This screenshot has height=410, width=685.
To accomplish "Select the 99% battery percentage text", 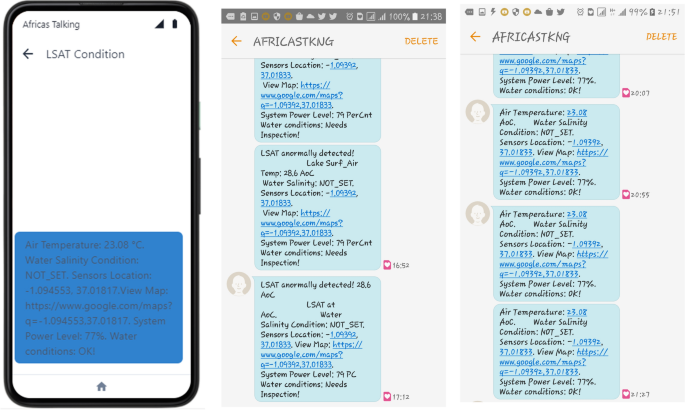I will pyautogui.click(x=638, y=12).
